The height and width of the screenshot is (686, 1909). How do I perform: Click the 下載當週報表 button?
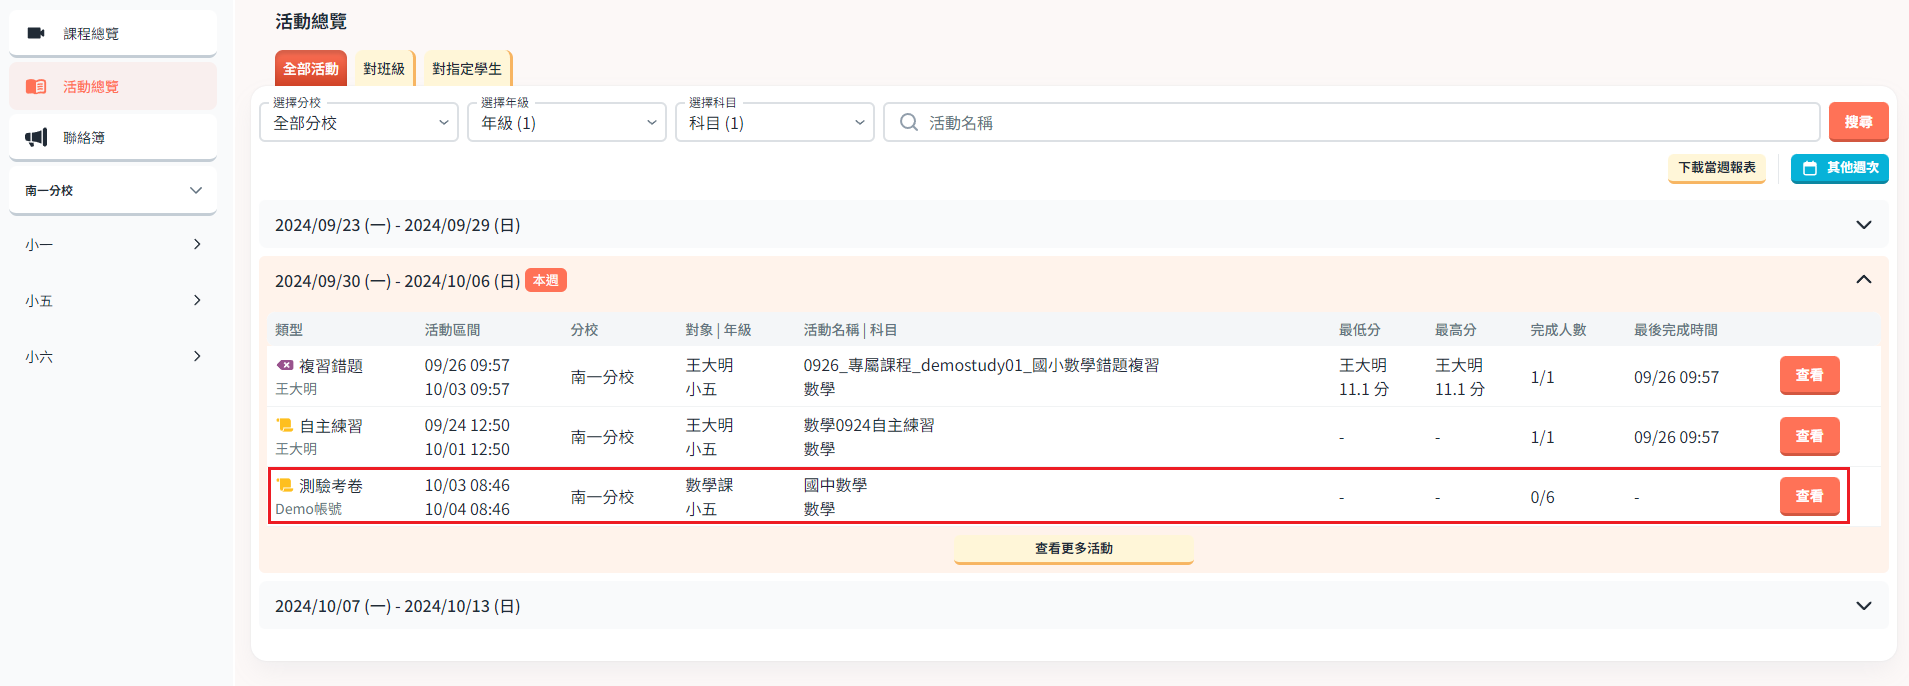[x=1716, y=168]
